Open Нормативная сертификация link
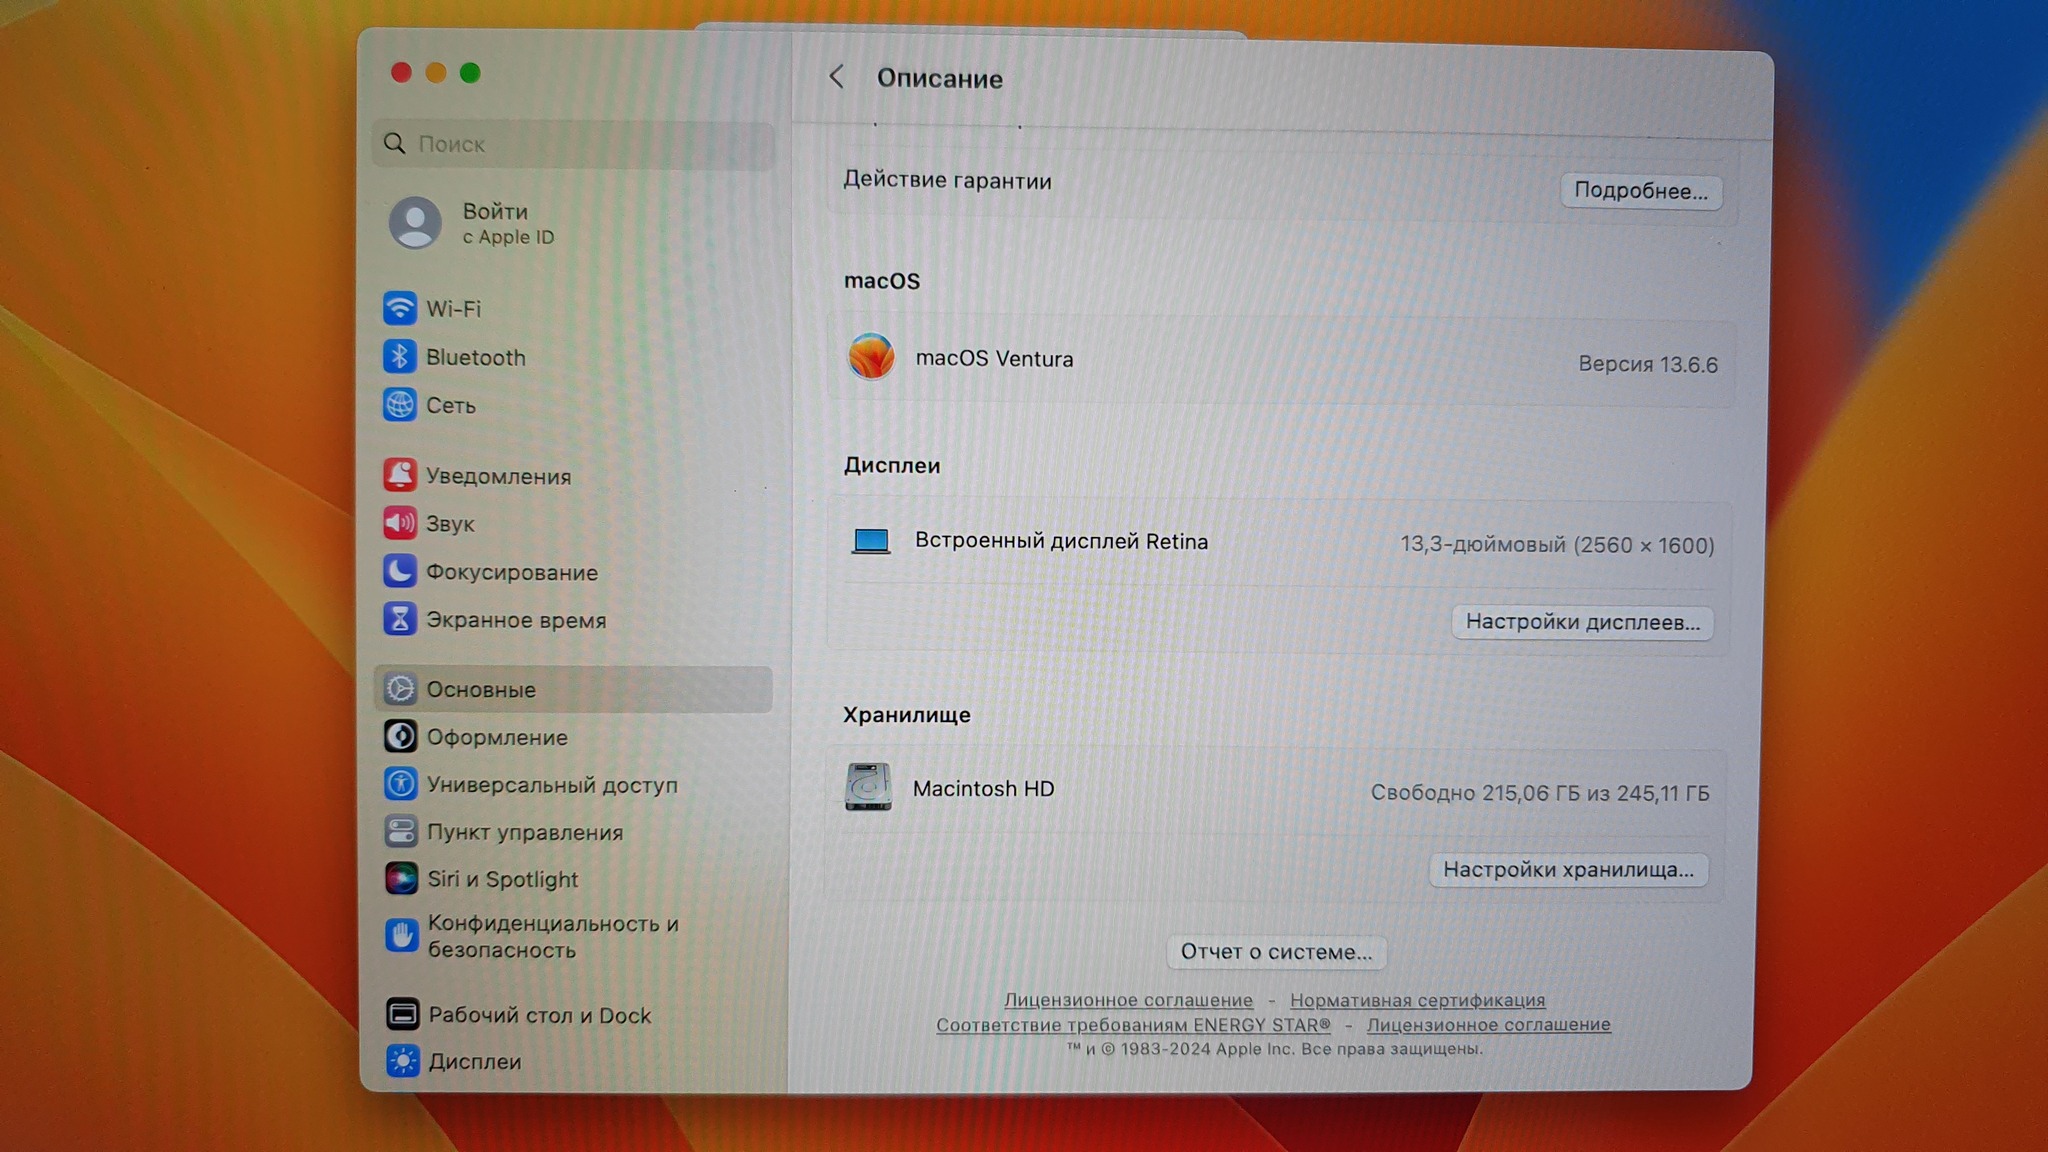Image resolution: width=2048 pixels, height=1152 pixels. coord(1417,1000)
